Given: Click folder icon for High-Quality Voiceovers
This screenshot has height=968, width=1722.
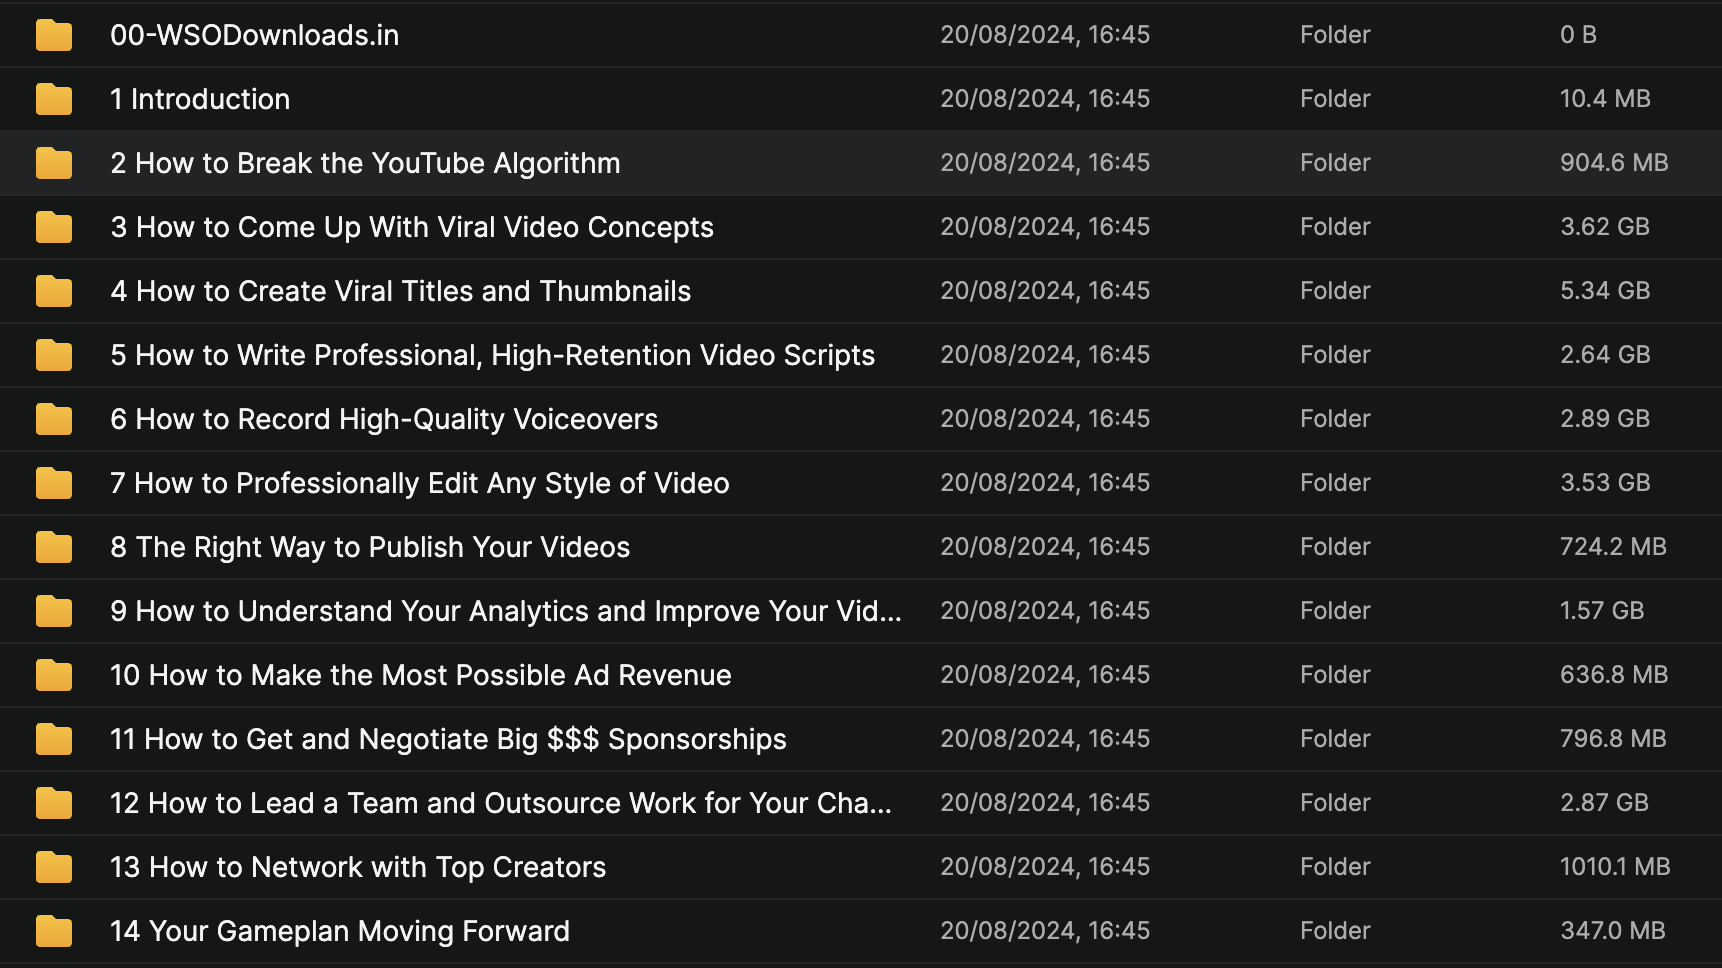Looking at the screenshot, I should click(x=54, y=420).
